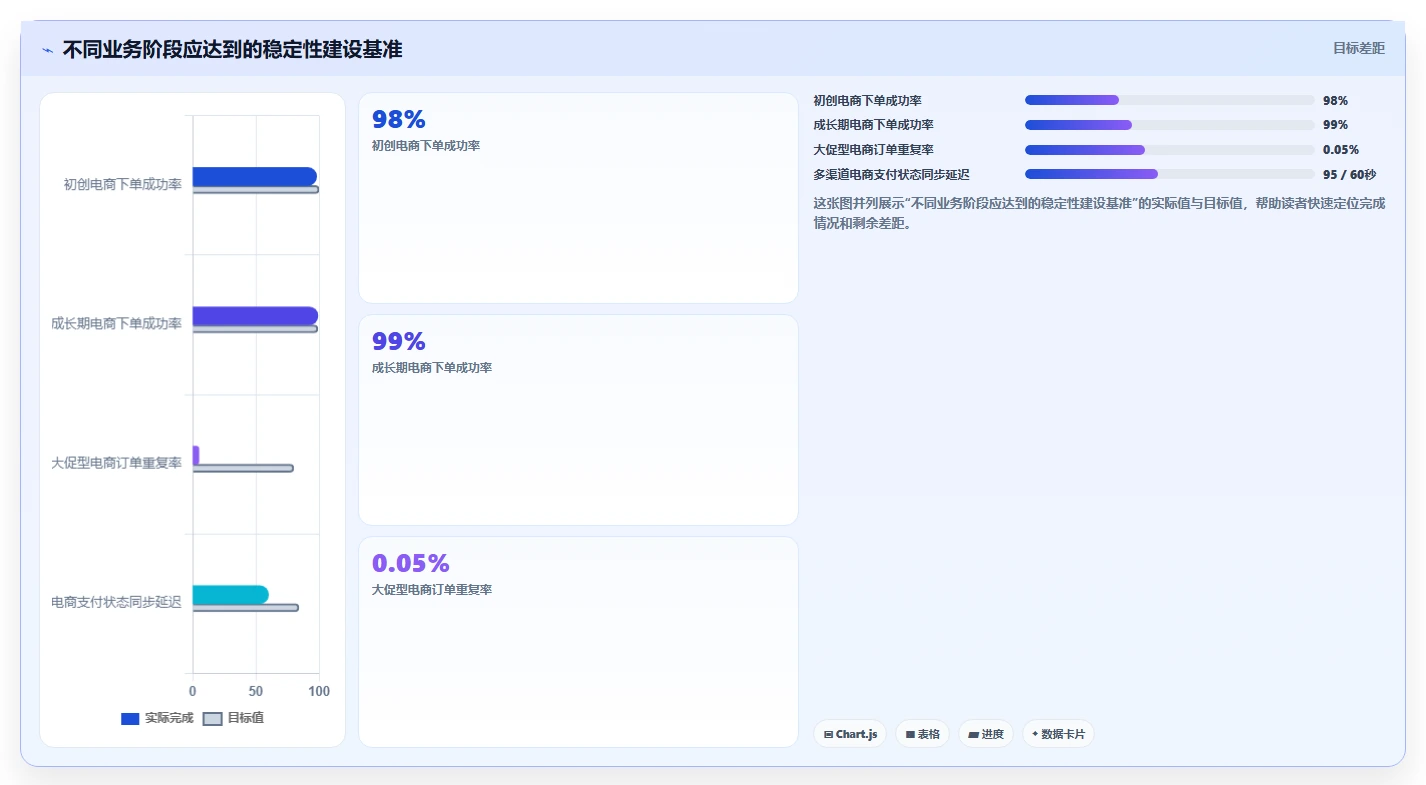Screen dimensions: 1426x785
Task: Click the 表格 tag chip
Action: (922, 734)
